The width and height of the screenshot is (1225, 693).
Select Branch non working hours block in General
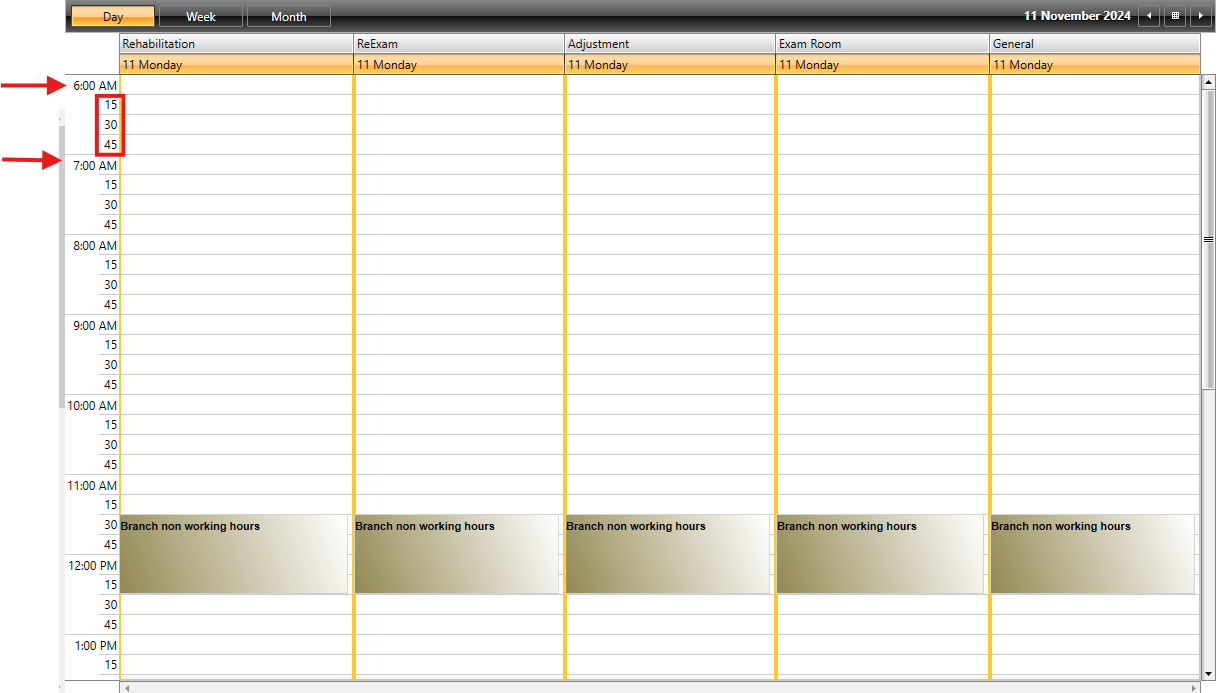click(x=1092, y=555)
